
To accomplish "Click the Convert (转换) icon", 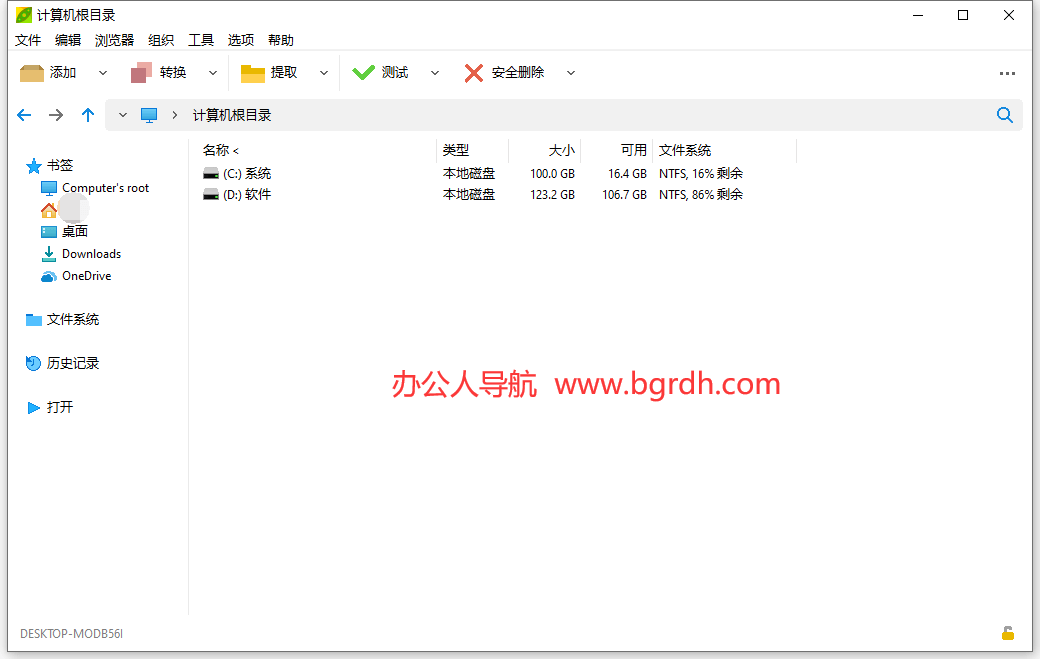I will pyautogui.click(x=142, y=73).
